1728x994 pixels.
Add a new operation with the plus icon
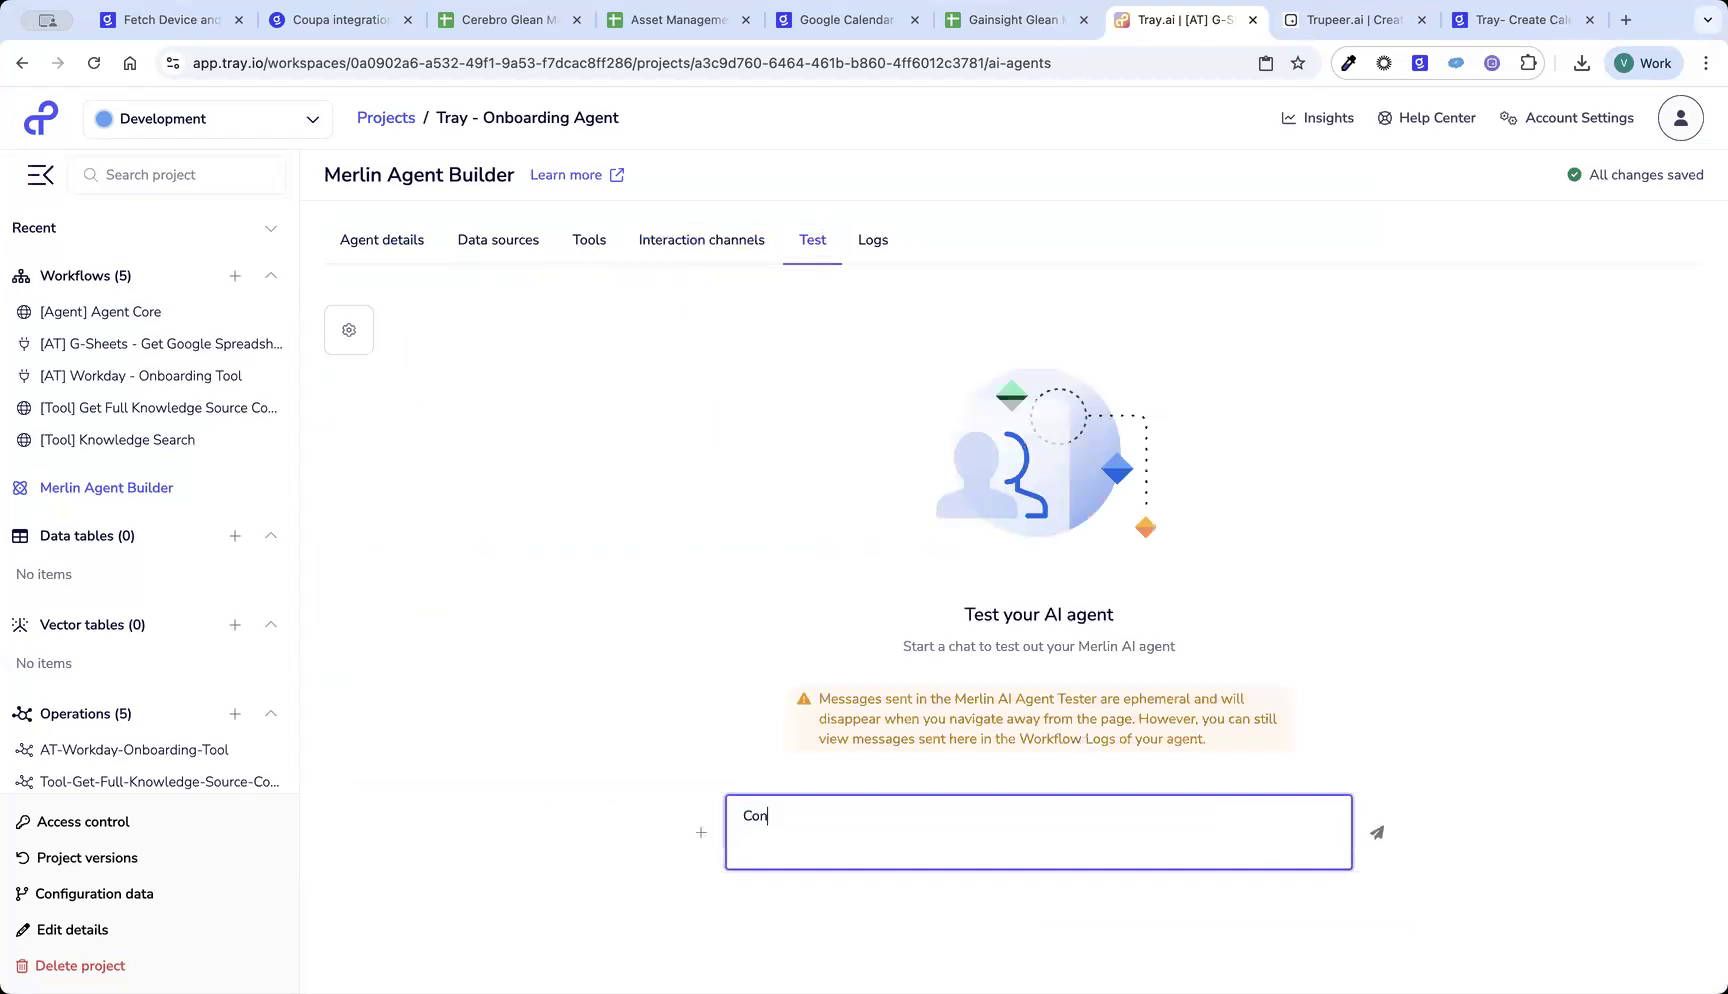pos(235,713)
